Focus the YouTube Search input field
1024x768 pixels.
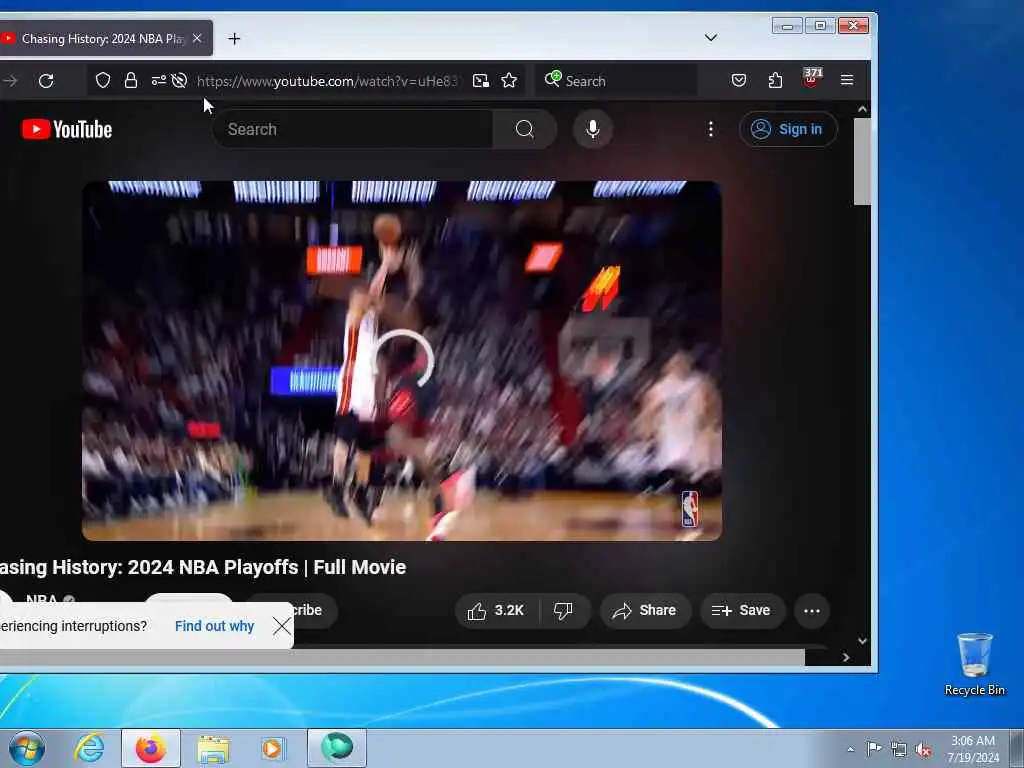tap(353, 129)
